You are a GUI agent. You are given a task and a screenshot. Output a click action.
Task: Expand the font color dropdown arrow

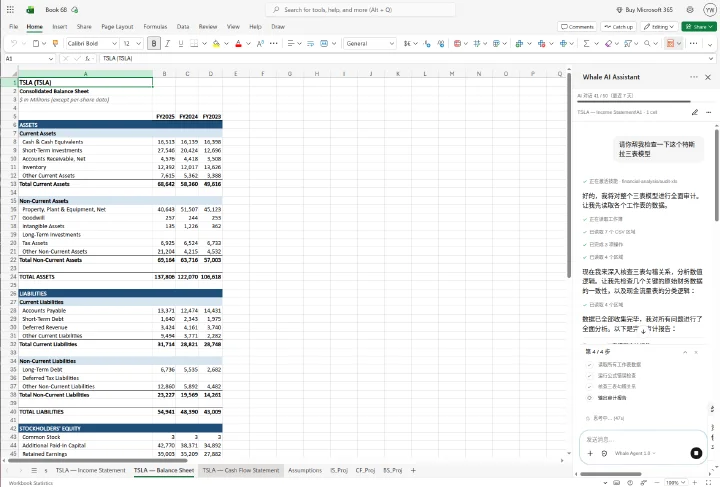coord(248,44)
